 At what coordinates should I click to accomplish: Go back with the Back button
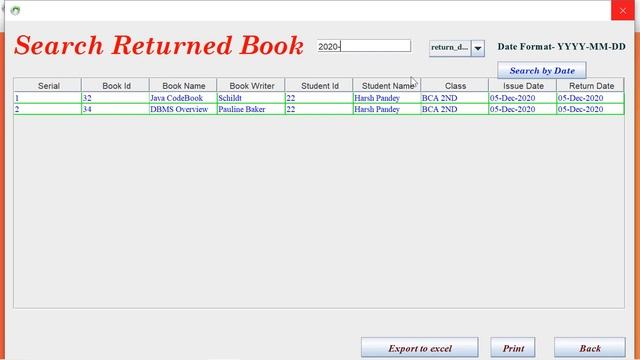(x=590, y=348)
